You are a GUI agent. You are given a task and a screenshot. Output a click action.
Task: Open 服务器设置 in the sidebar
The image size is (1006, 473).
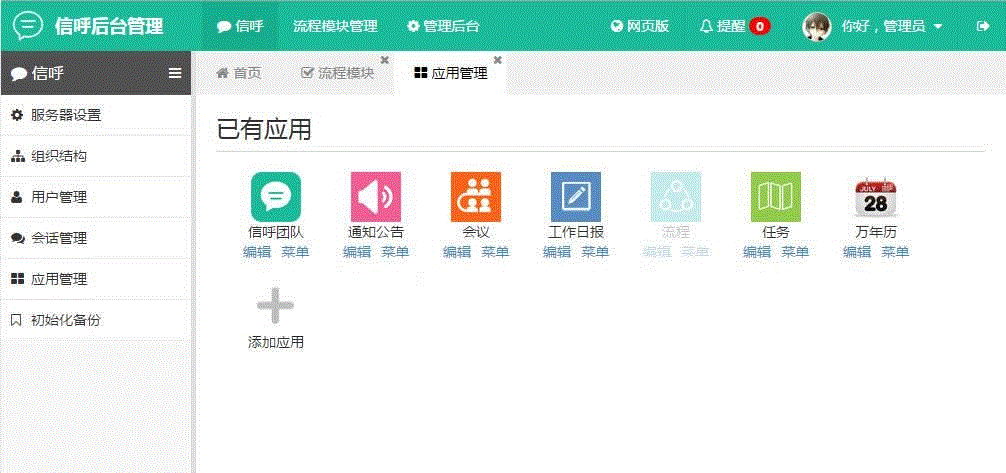[x=96, y=116]
